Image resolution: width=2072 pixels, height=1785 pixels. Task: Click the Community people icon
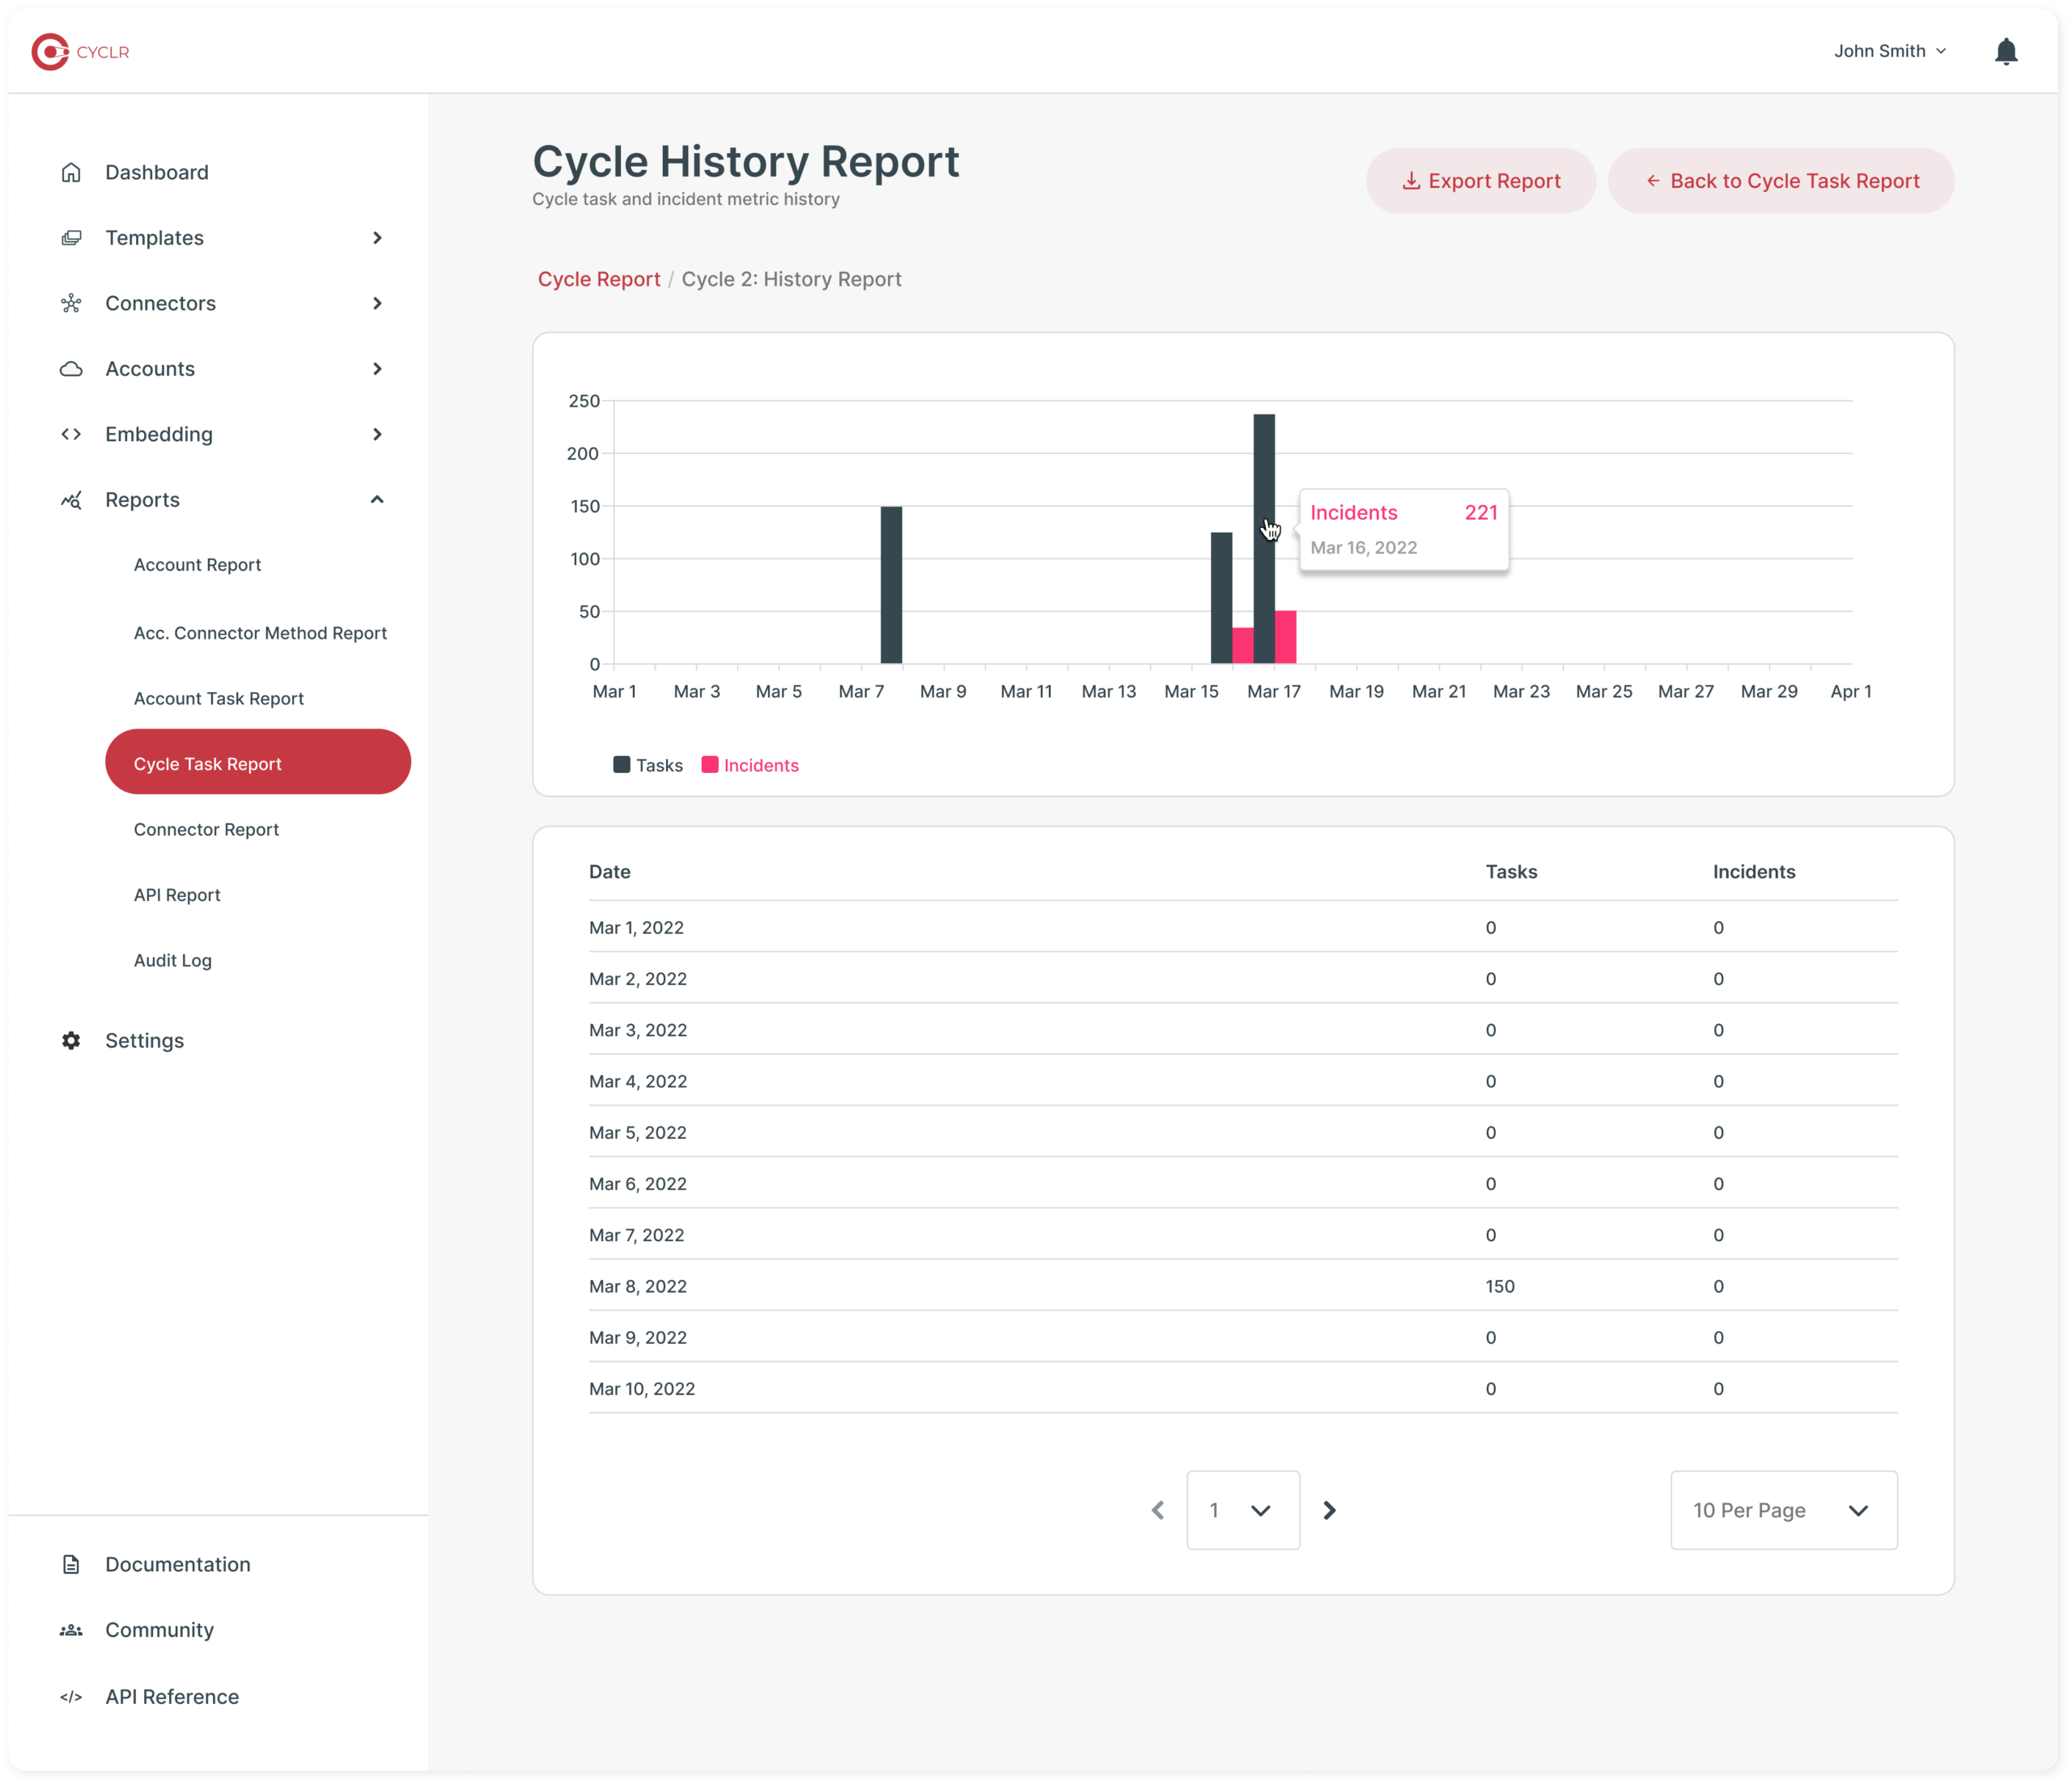pos(71,1630)
